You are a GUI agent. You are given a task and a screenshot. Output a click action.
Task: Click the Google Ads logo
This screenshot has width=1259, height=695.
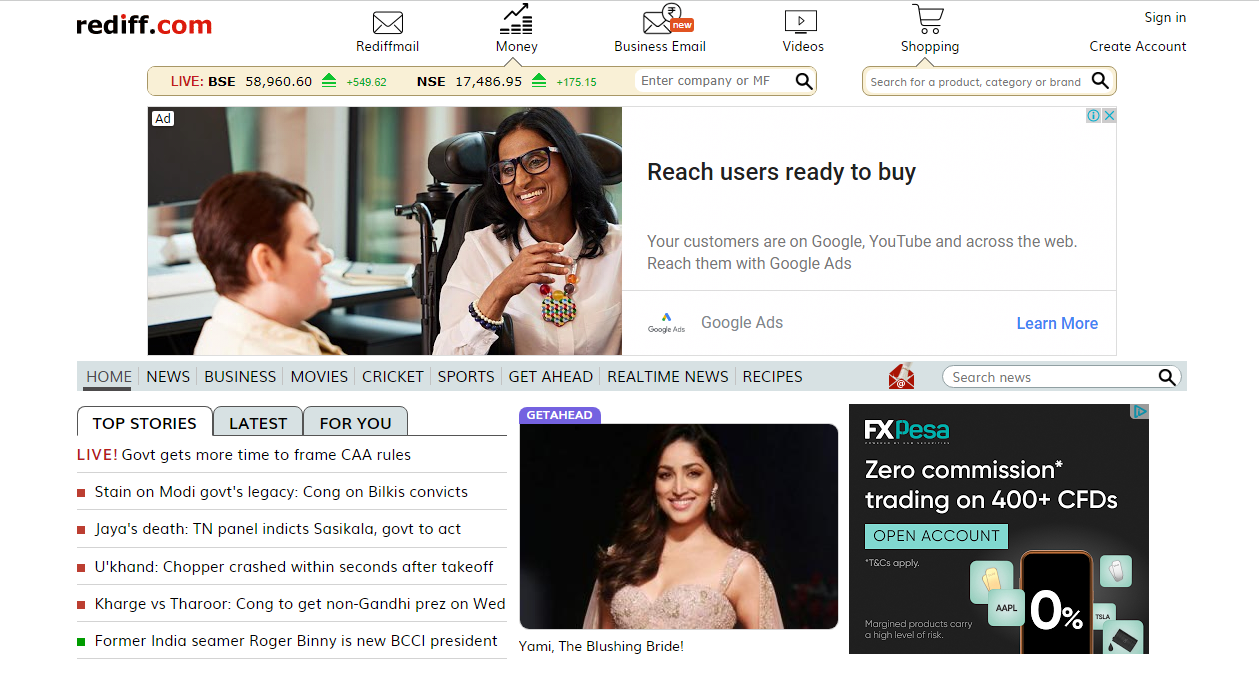[x=666, y=322]
